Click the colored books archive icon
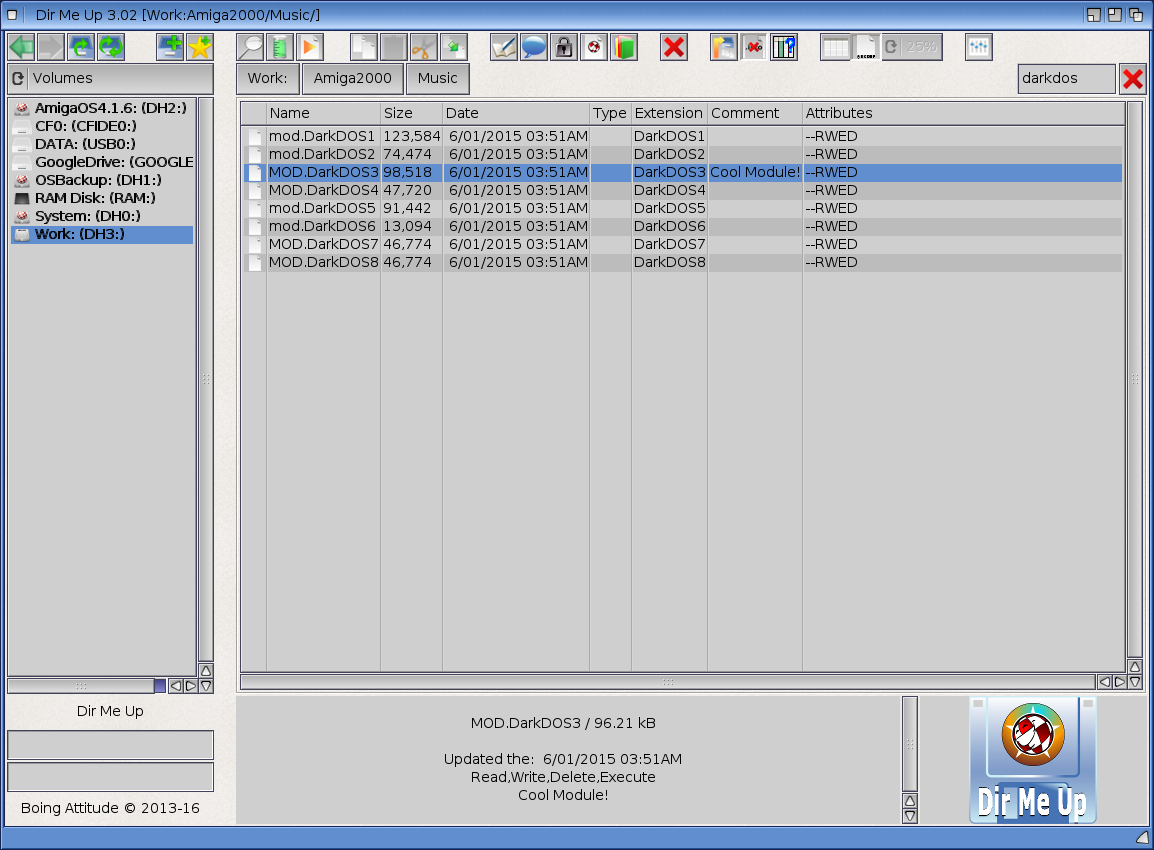This screenshot has width=1154, height=850. click(623, 47)
